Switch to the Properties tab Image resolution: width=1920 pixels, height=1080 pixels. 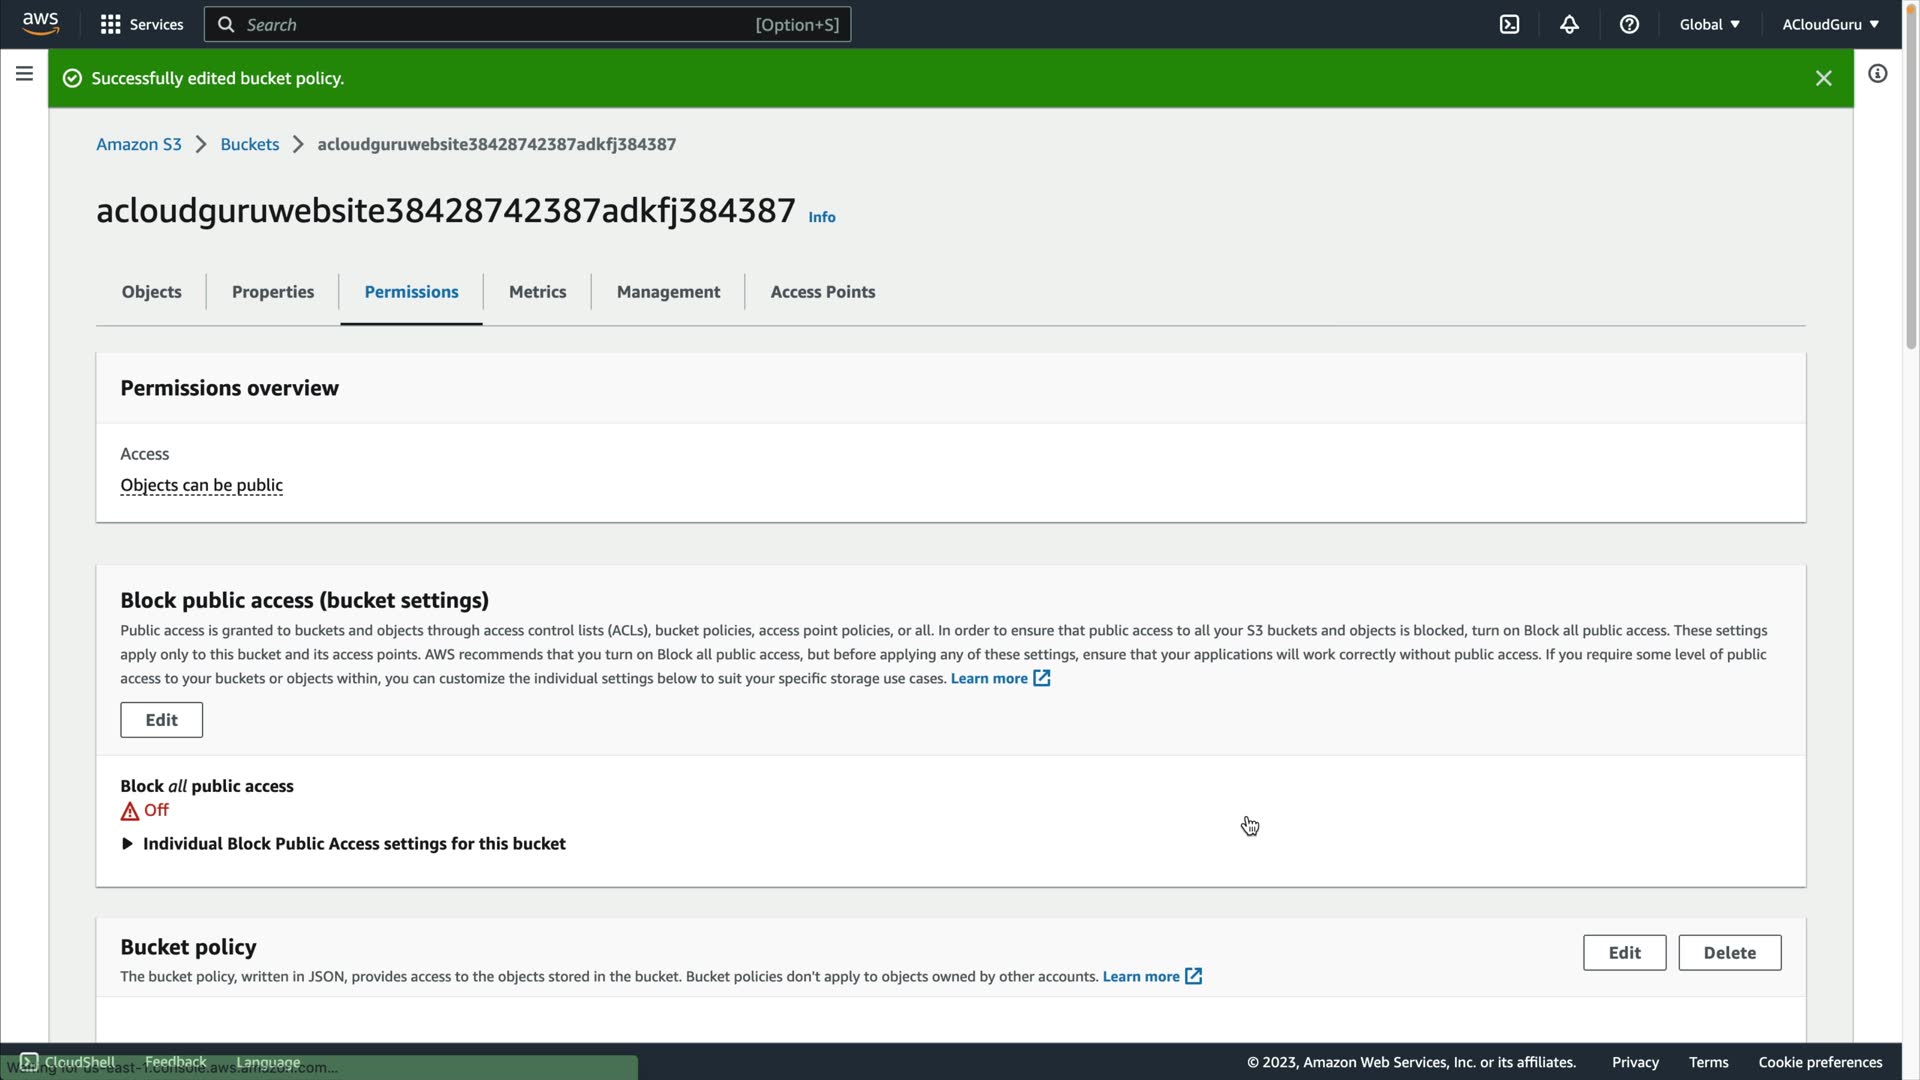click(272, 291)
